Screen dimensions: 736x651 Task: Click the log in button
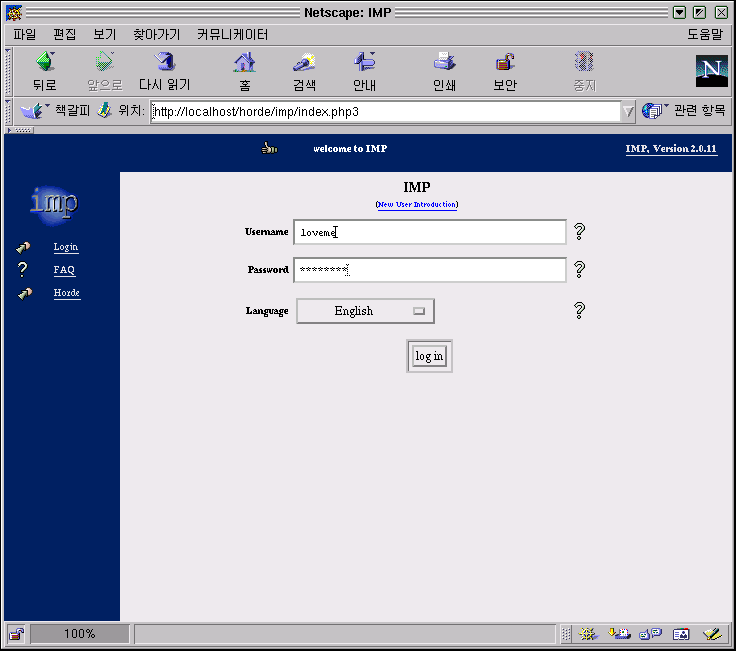click(x=429, y=356)
